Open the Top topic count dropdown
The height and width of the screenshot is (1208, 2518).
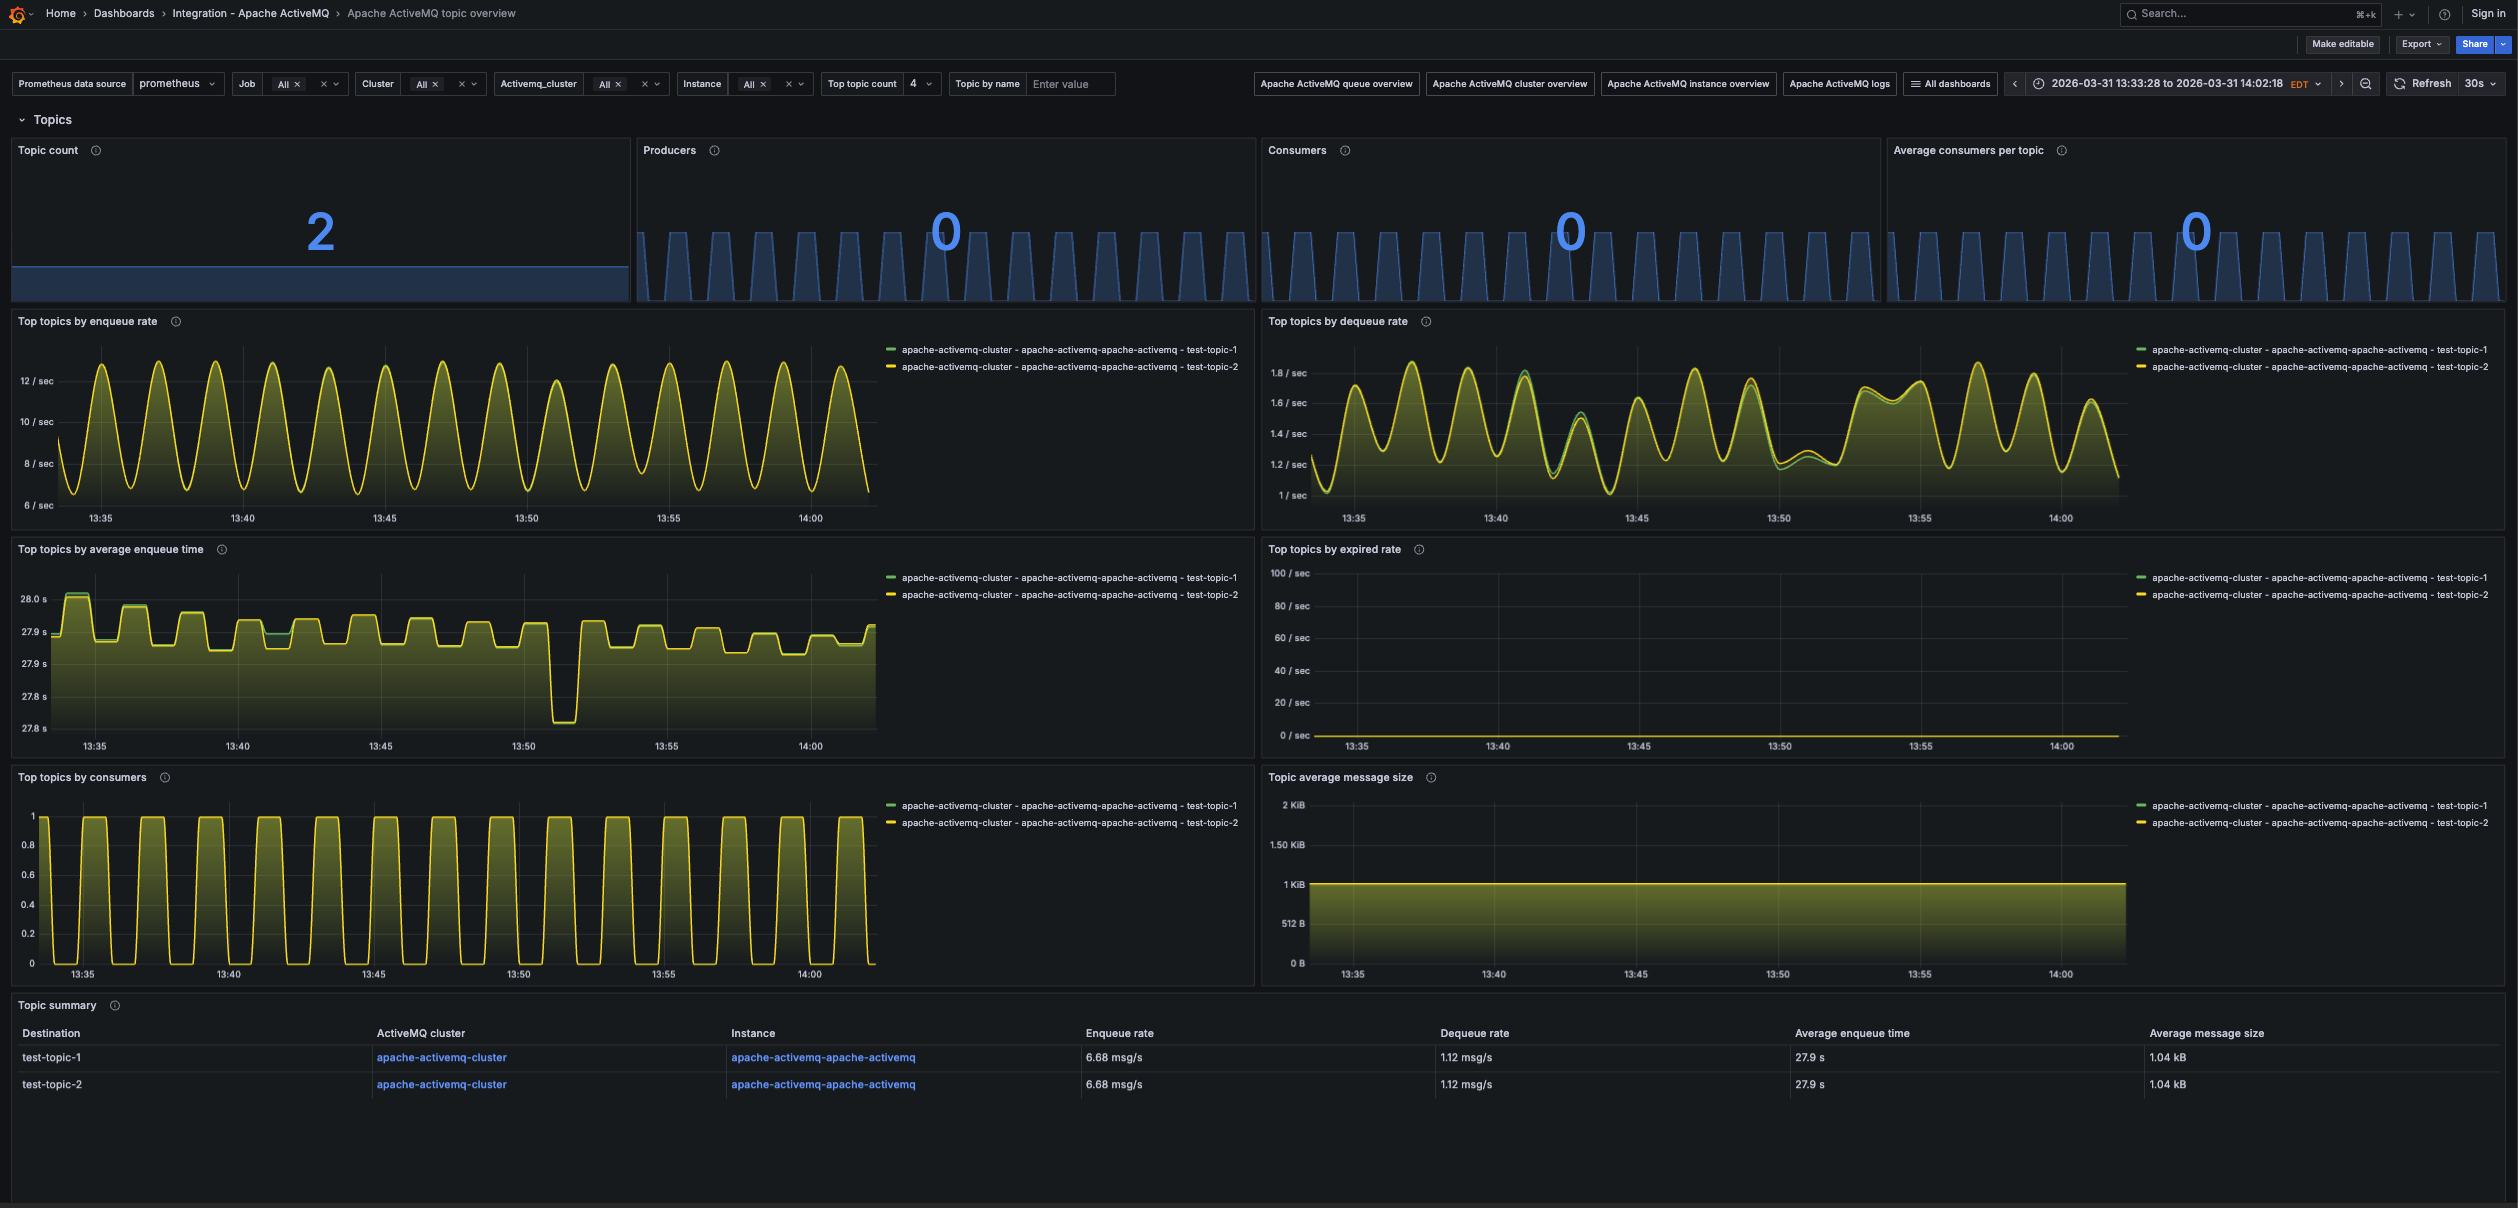click(921, 84)
